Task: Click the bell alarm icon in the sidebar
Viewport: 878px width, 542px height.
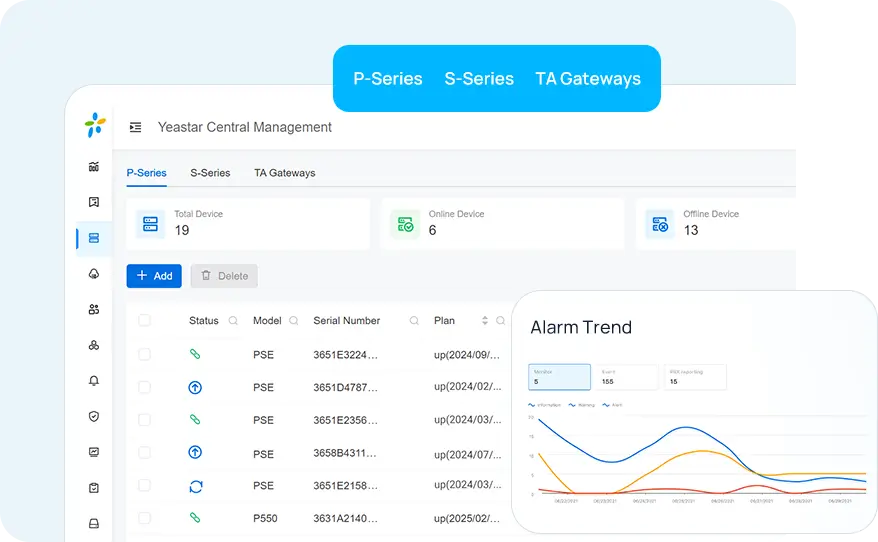Action: click(94, 381)
